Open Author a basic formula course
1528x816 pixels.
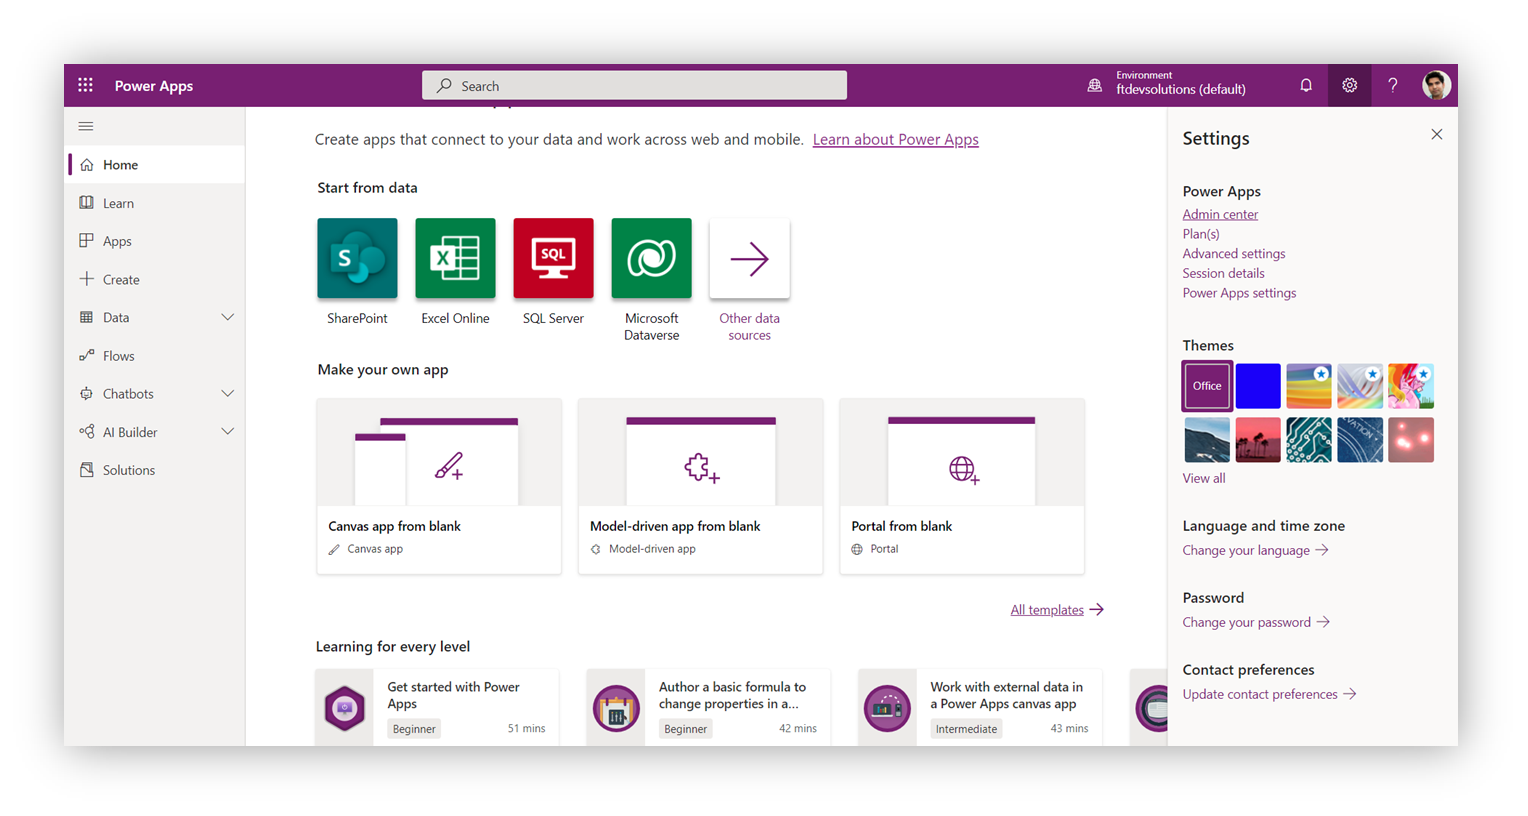tap(708, 708)
